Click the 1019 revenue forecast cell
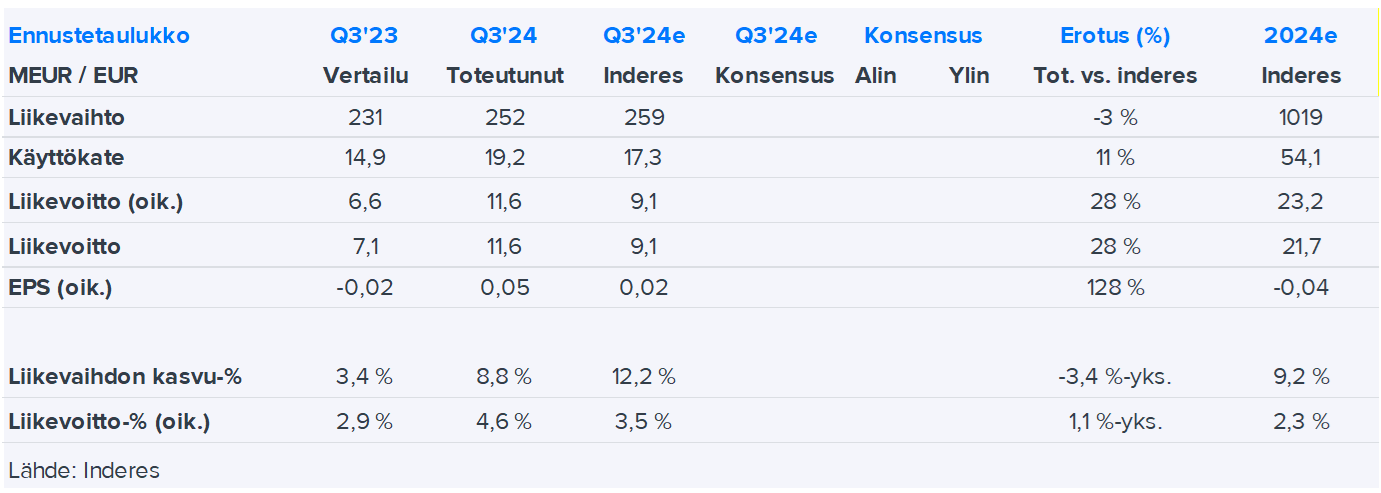Screen dimensions: 1381x493 pos(1300,118)
